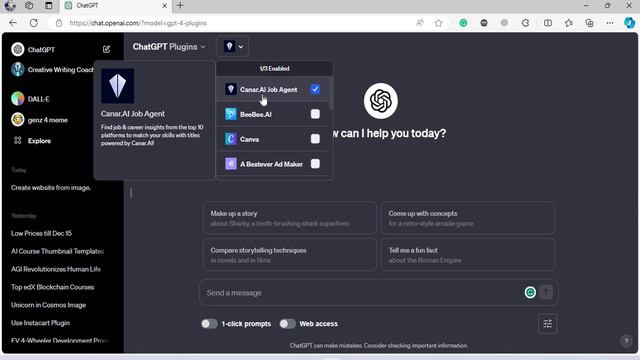Open the browser collections icon

pos(589,23)
